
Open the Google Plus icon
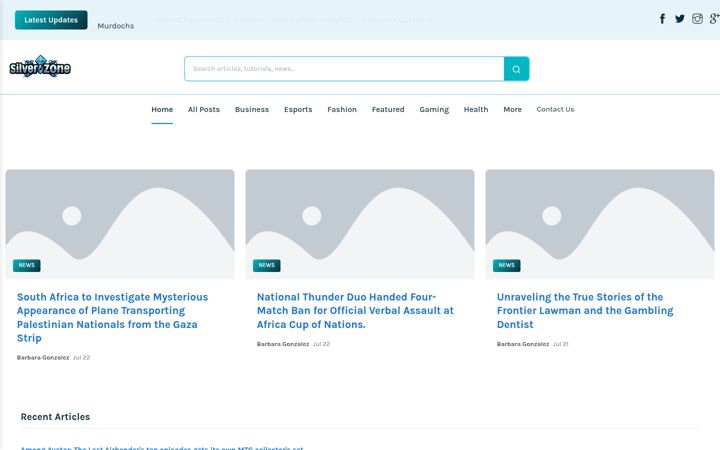click(714, 19)
